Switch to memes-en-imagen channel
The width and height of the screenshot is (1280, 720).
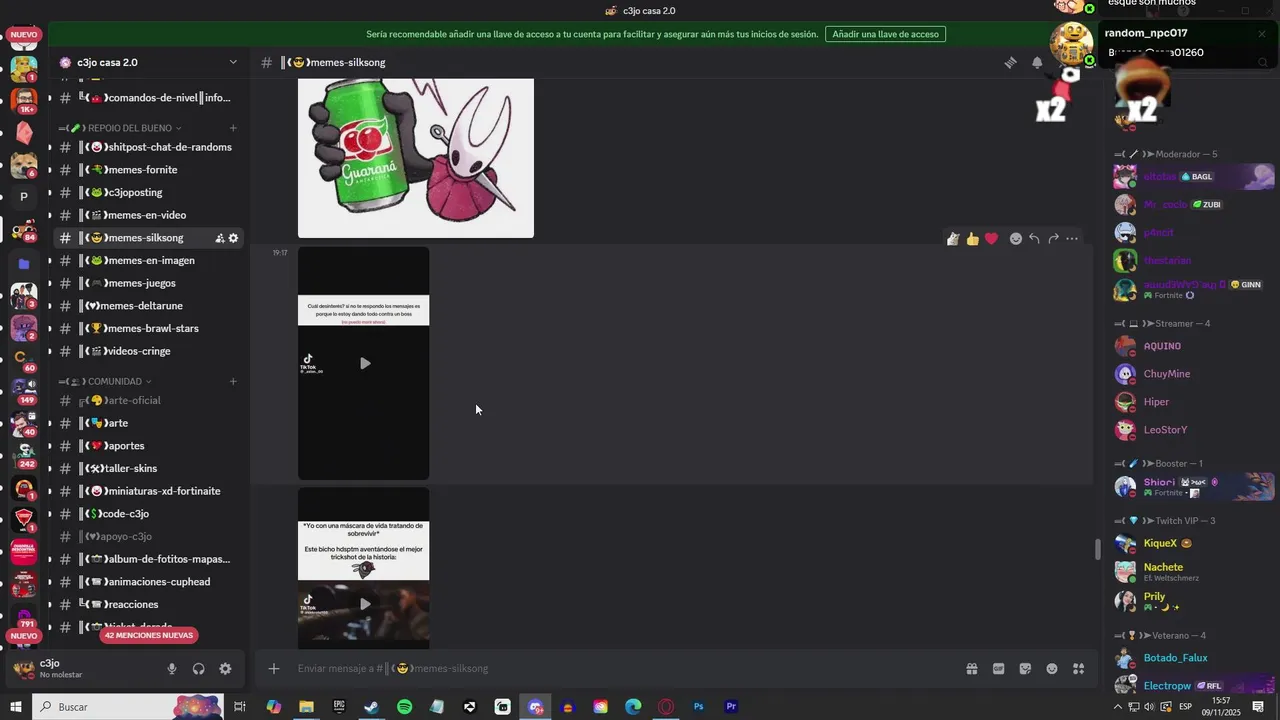tap(148, 261)
